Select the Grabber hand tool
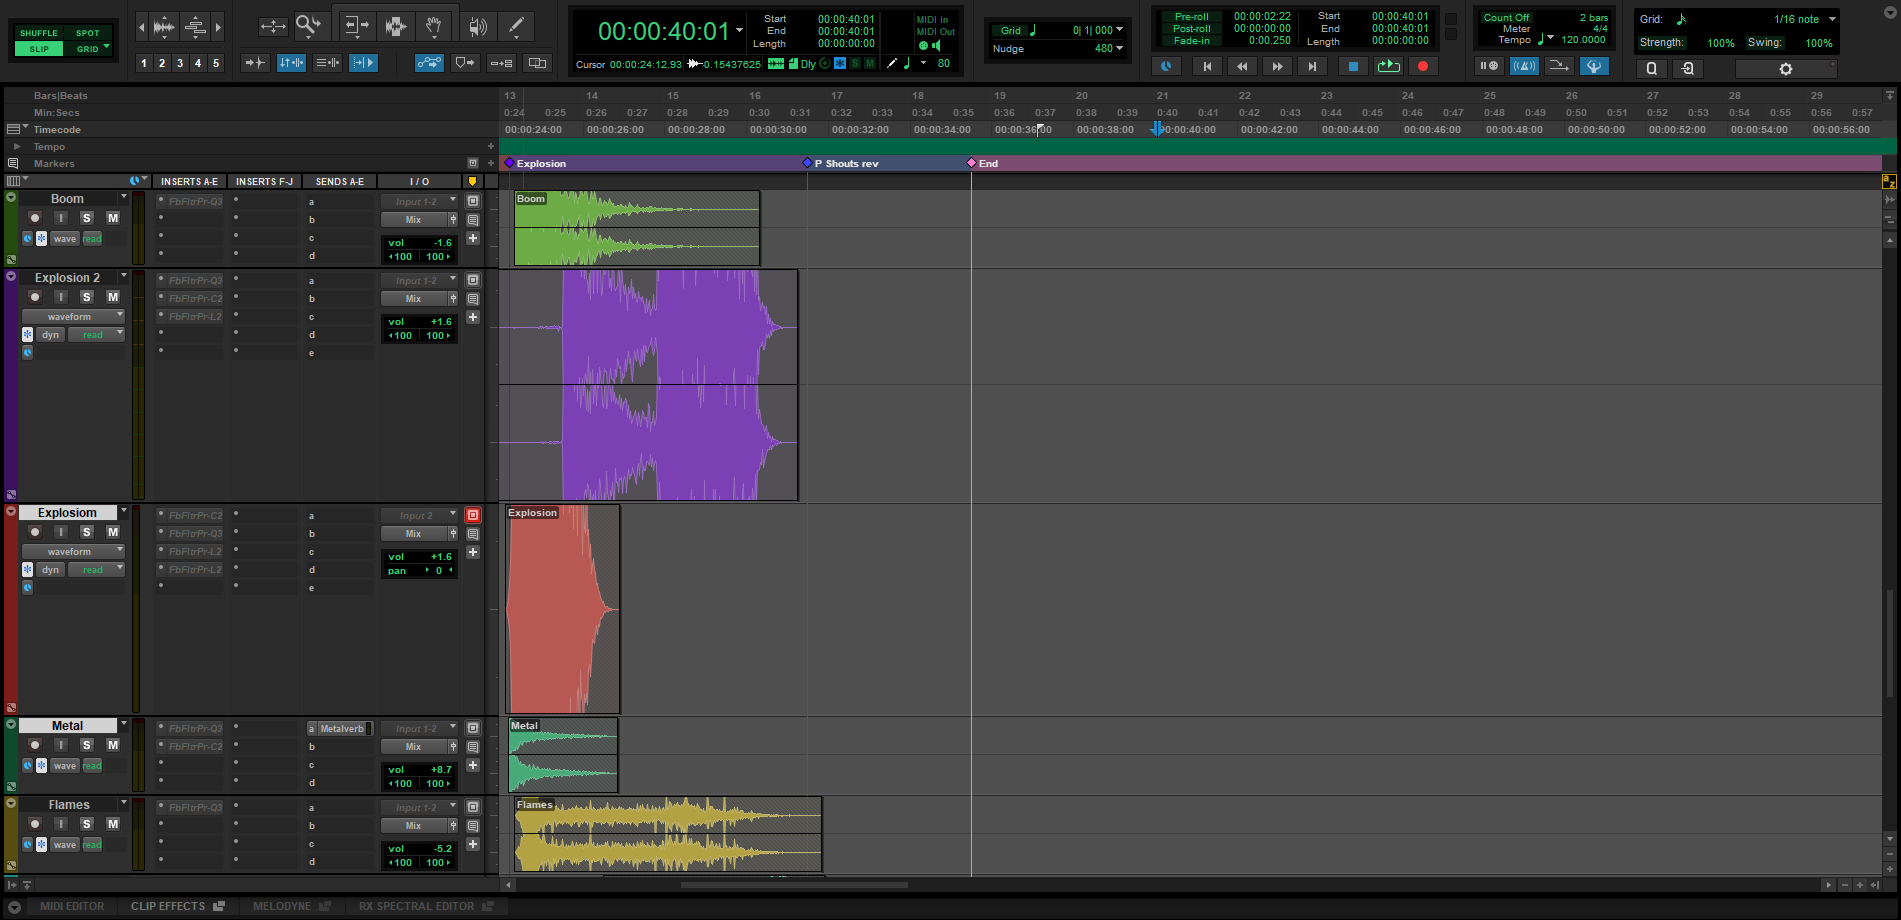The width and height of the screenshot is (1901, 920). (x=433, y=26)
